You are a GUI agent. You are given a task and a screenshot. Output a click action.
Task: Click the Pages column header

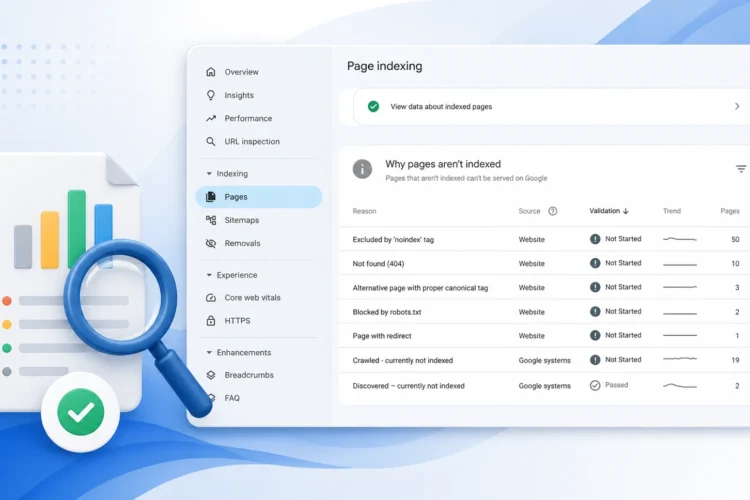[x=730, y=211]
